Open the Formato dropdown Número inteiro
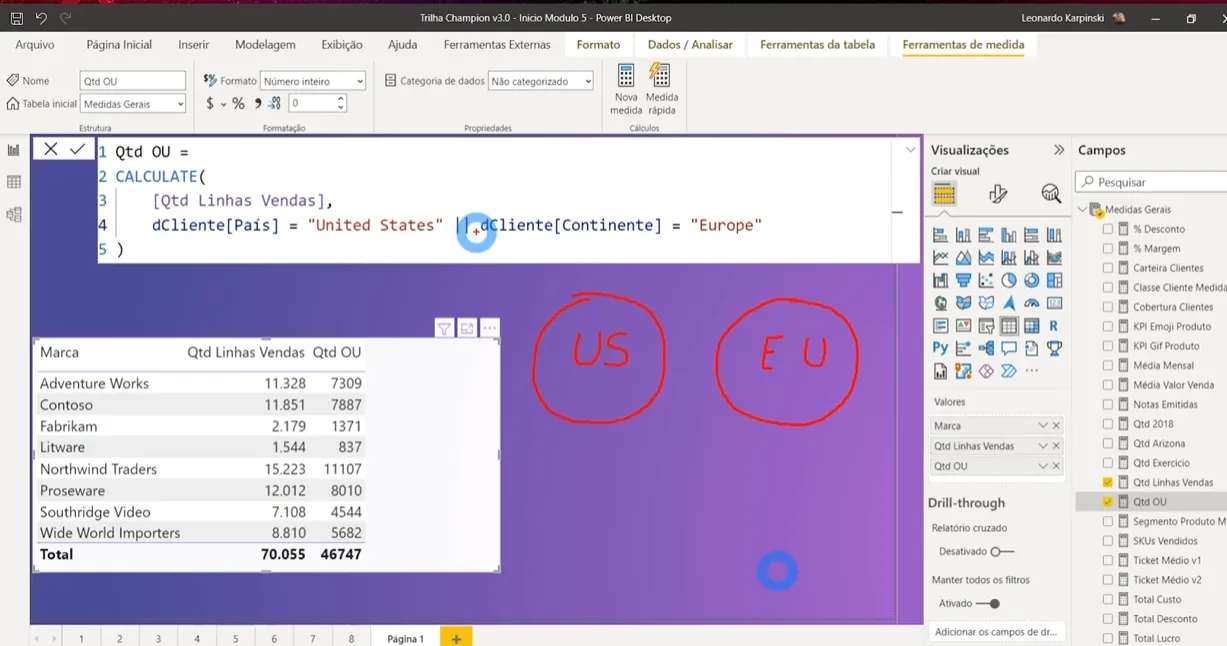Viewport: 1227px width, 646px height. coord(313,81)
